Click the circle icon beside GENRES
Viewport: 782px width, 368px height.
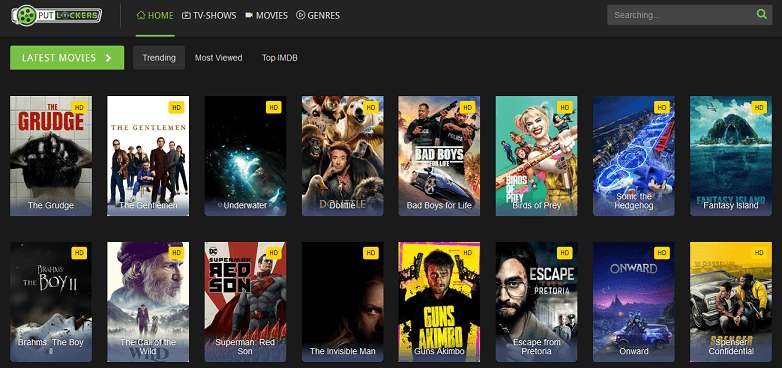click(x=300, y=15)
